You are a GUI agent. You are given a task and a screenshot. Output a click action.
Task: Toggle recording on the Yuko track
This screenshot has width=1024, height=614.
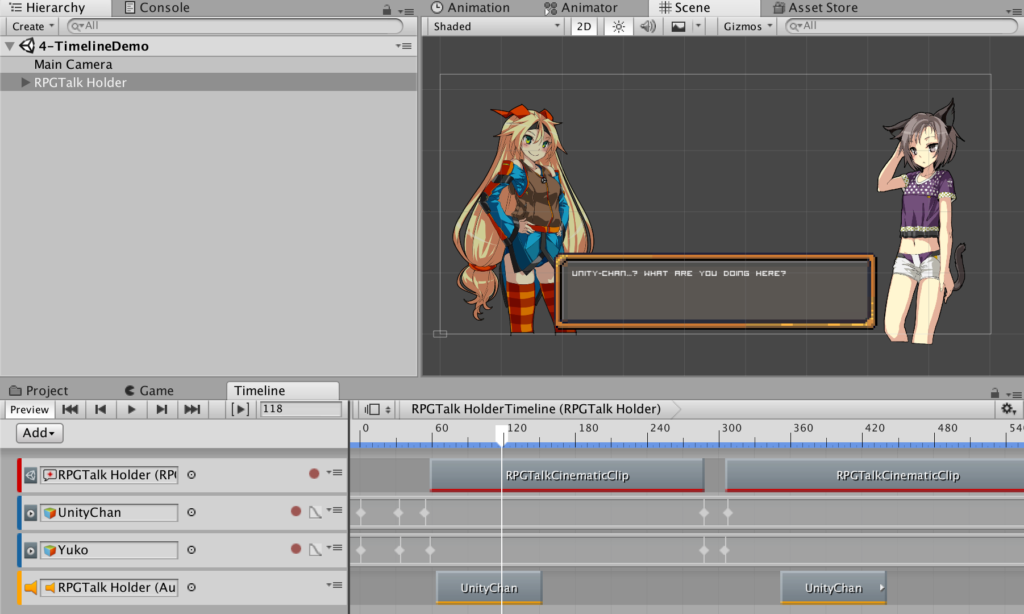tap(296, 549)
